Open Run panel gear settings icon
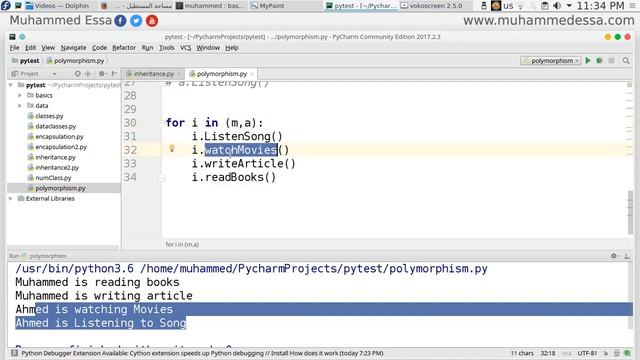 tap(614, 256)
